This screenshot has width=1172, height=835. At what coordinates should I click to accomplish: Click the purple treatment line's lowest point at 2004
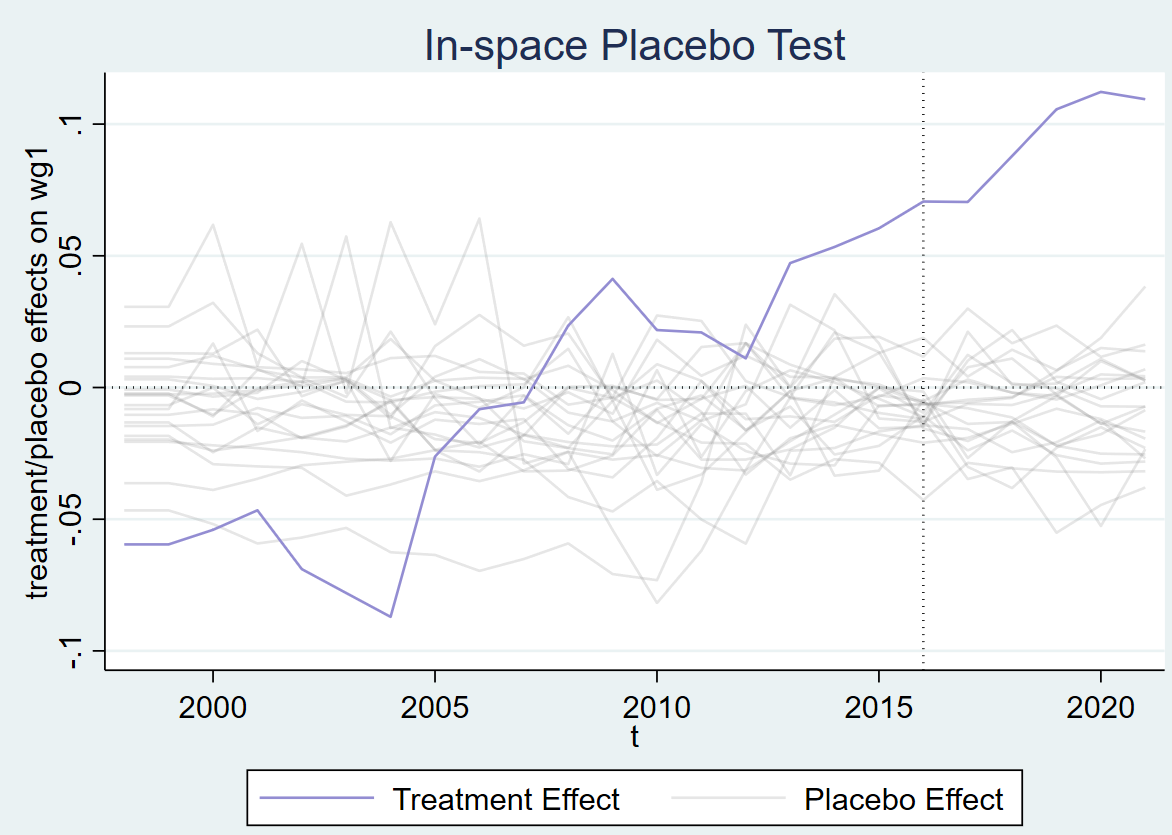pyautogui.click(x=390, y=617)
